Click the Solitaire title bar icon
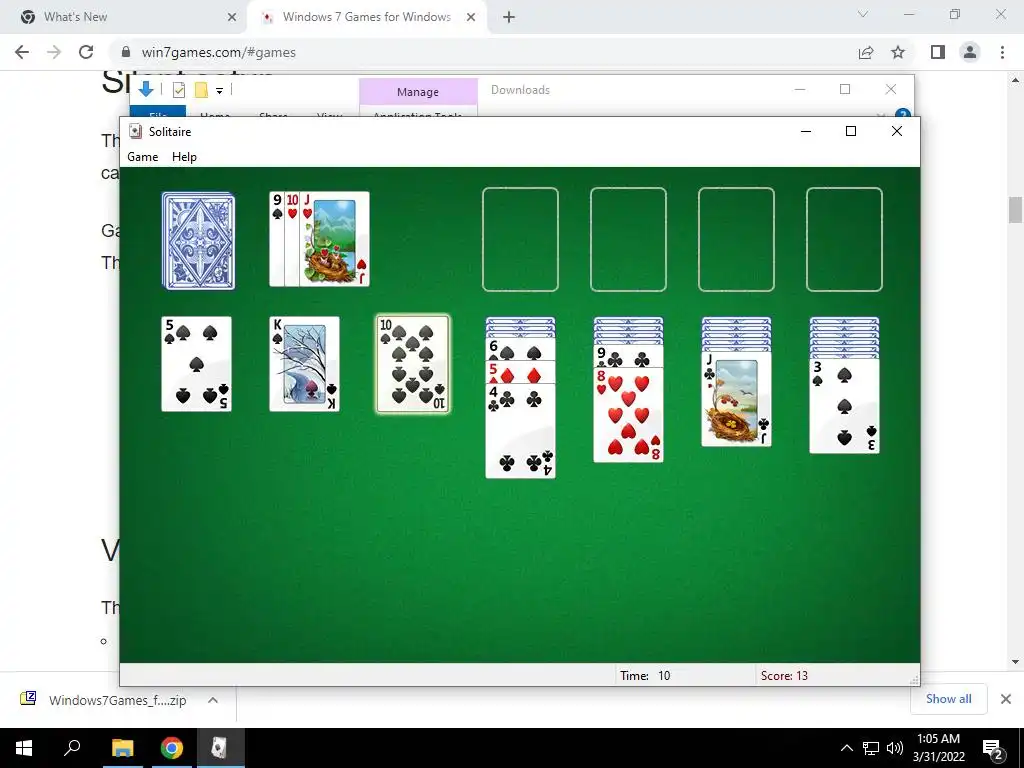Image resolution: width=1024 pixels, height=768 pixels. point(135,131)
